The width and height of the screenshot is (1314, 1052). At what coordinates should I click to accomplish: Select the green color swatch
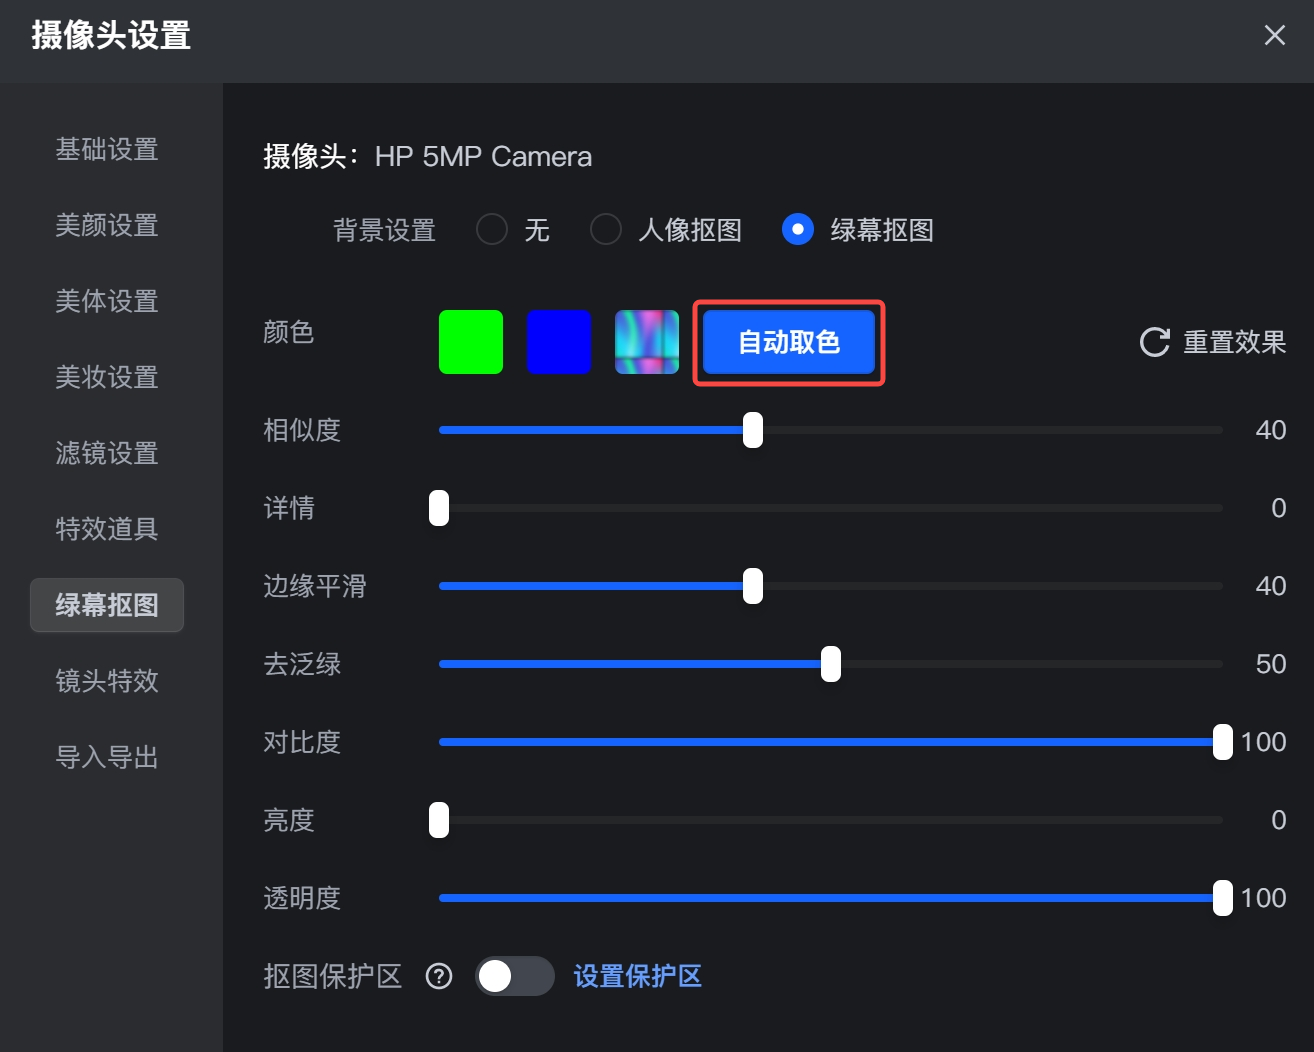pos(471,342)
